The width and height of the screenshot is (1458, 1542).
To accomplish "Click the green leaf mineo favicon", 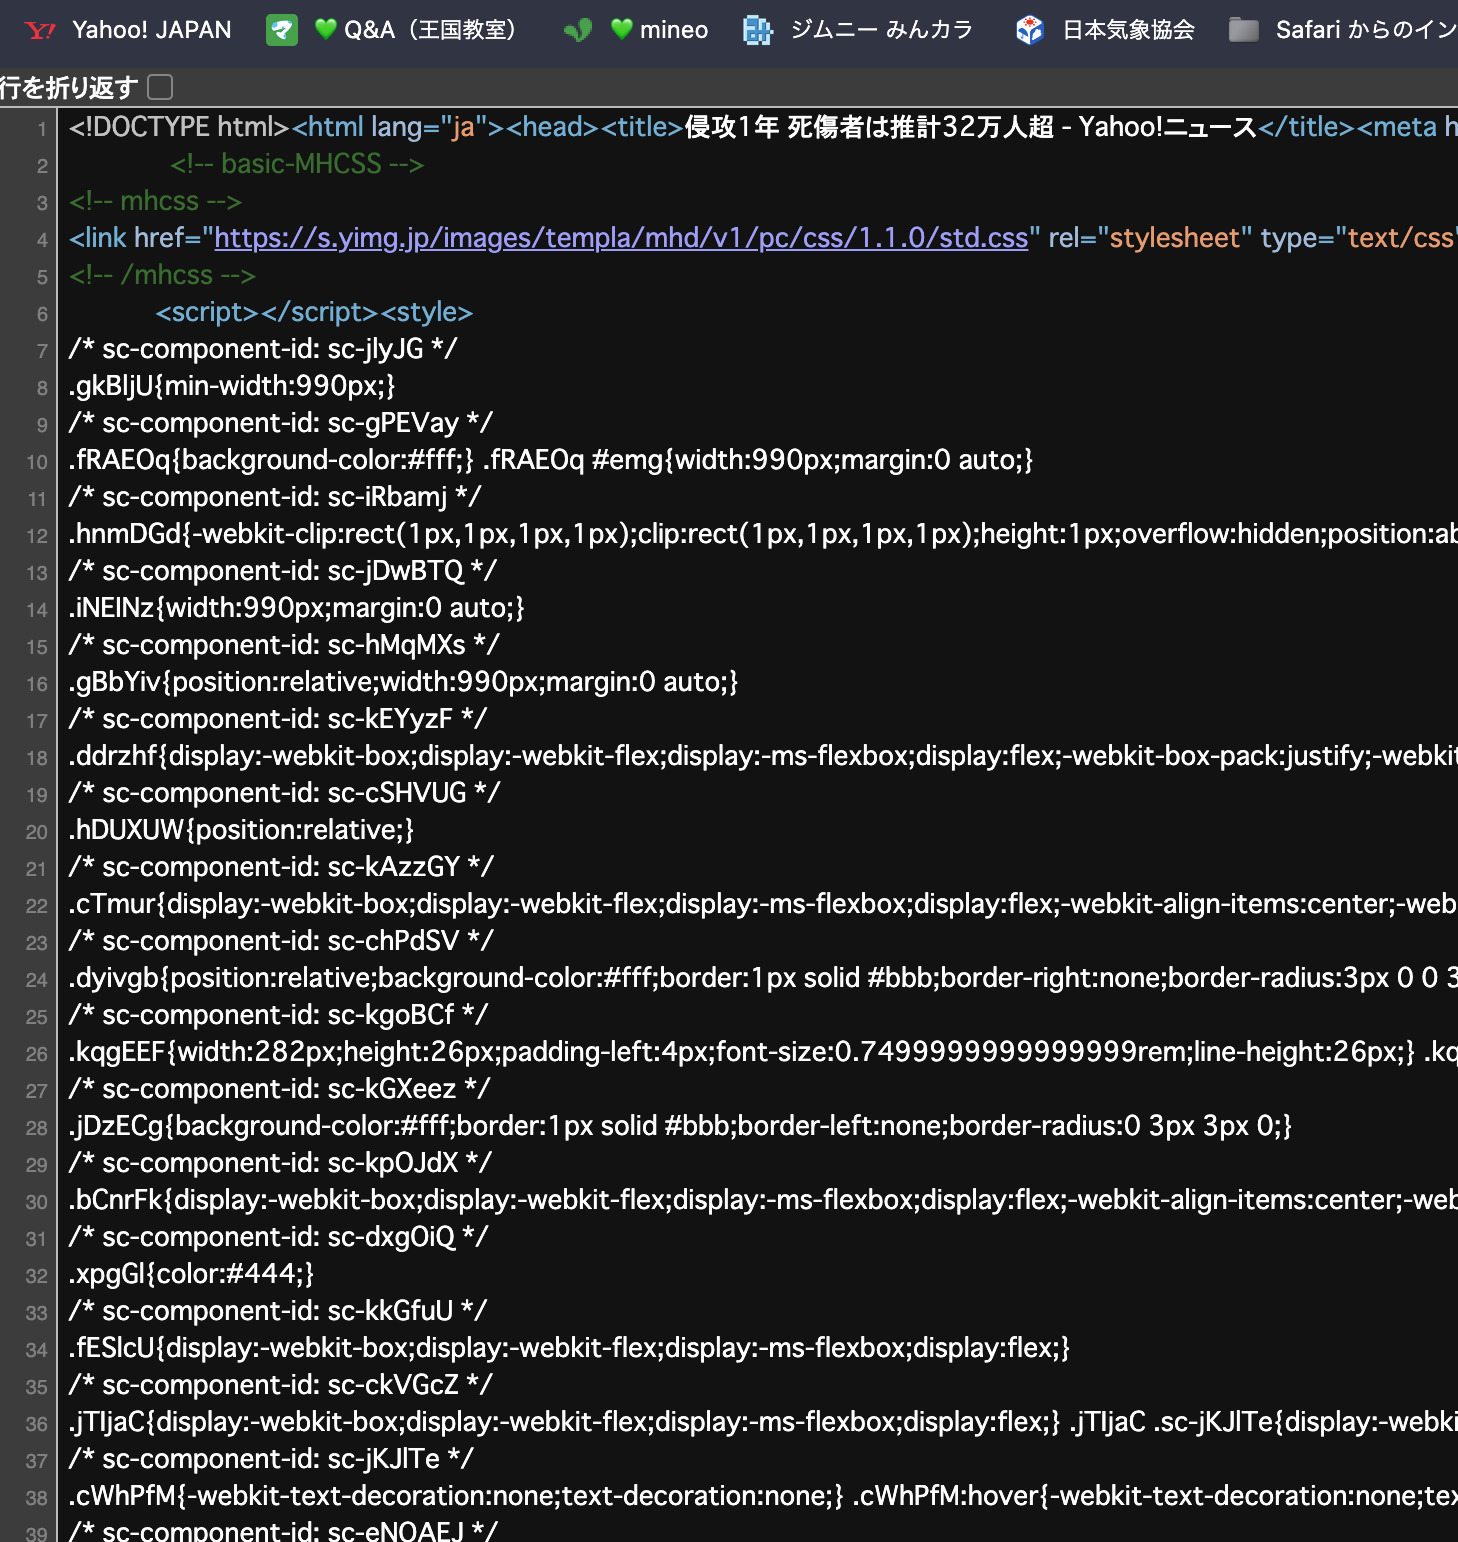I will pyautogui.click(x=578, y=30).
